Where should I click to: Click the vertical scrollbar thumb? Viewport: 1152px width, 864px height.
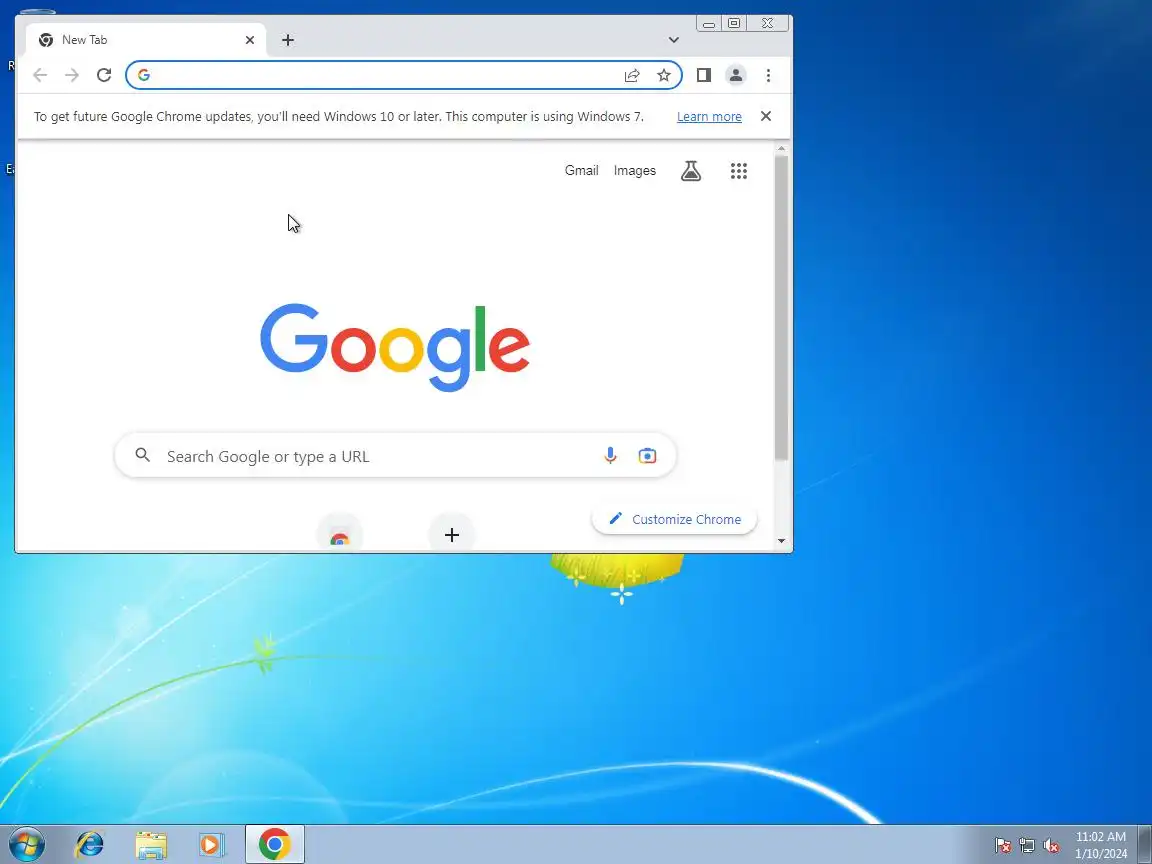point(781,309)
